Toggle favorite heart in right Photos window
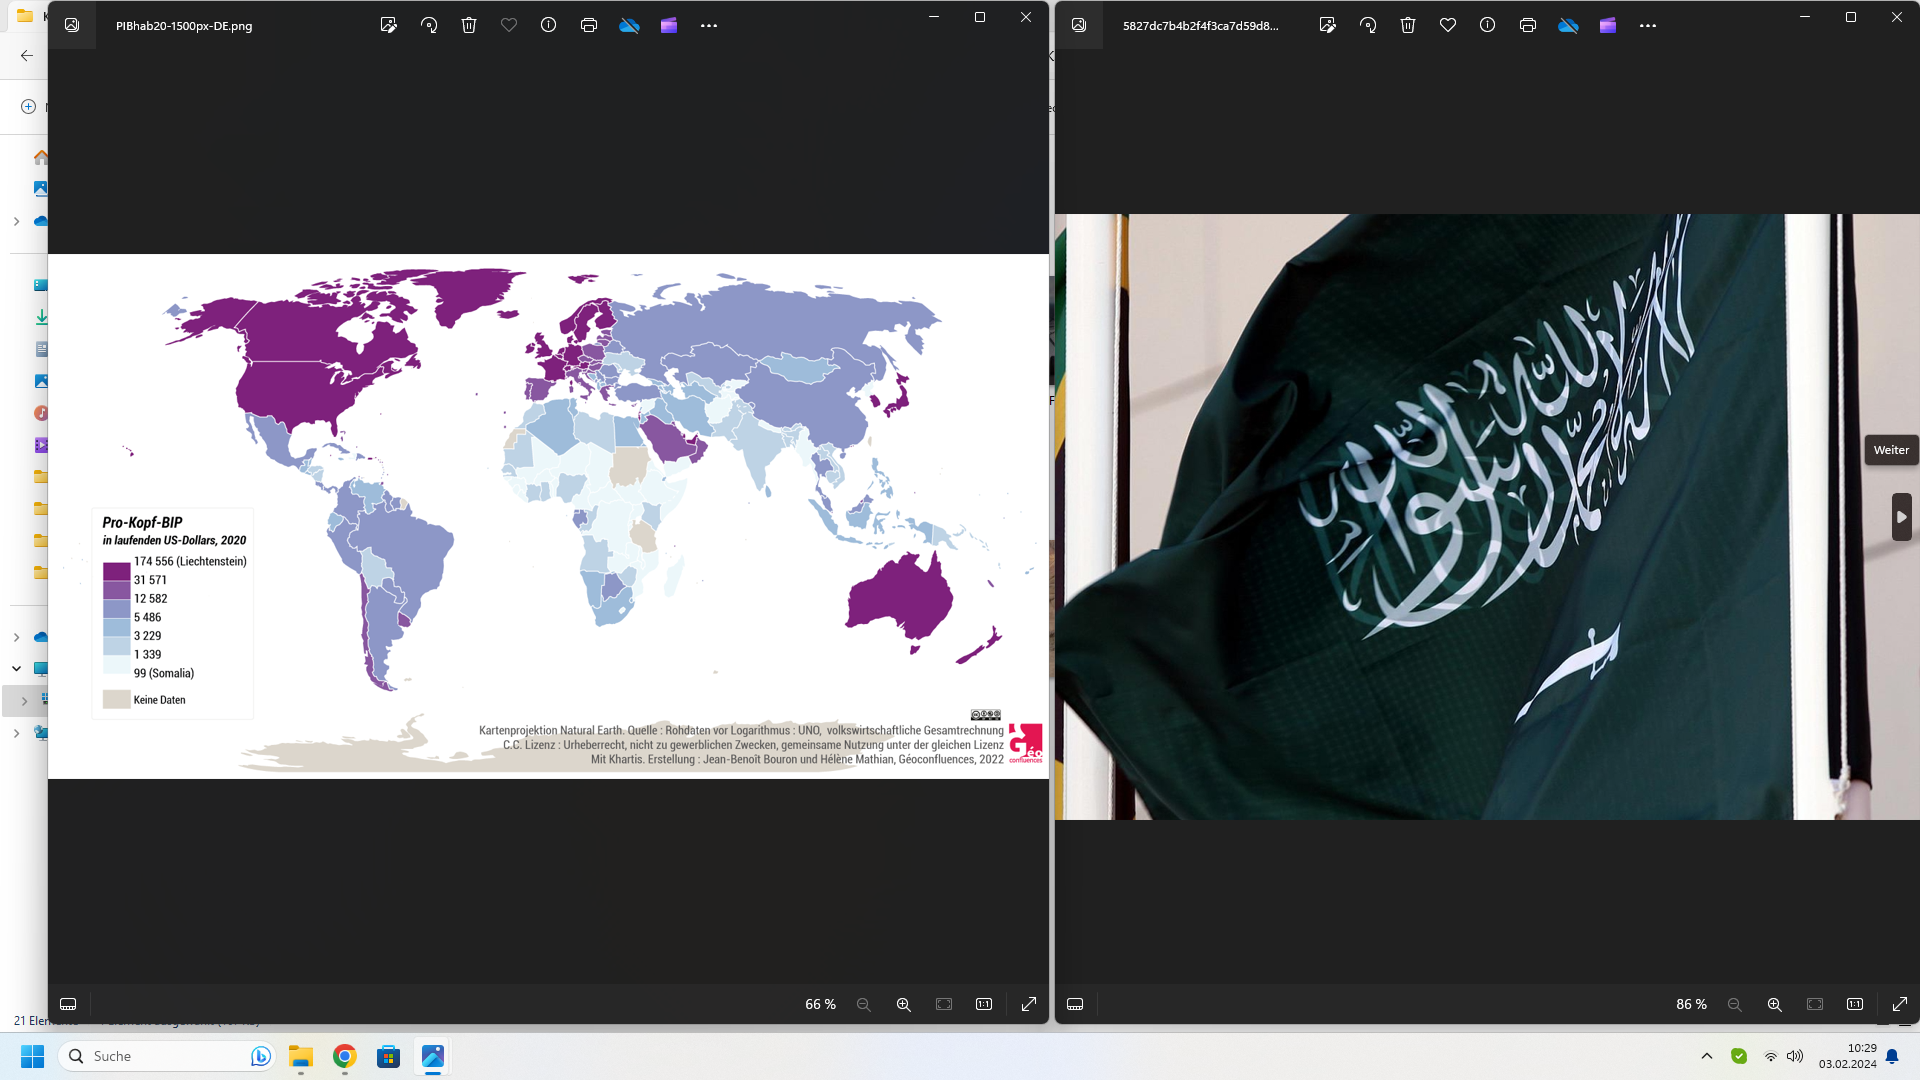 tap(1448, 25)
